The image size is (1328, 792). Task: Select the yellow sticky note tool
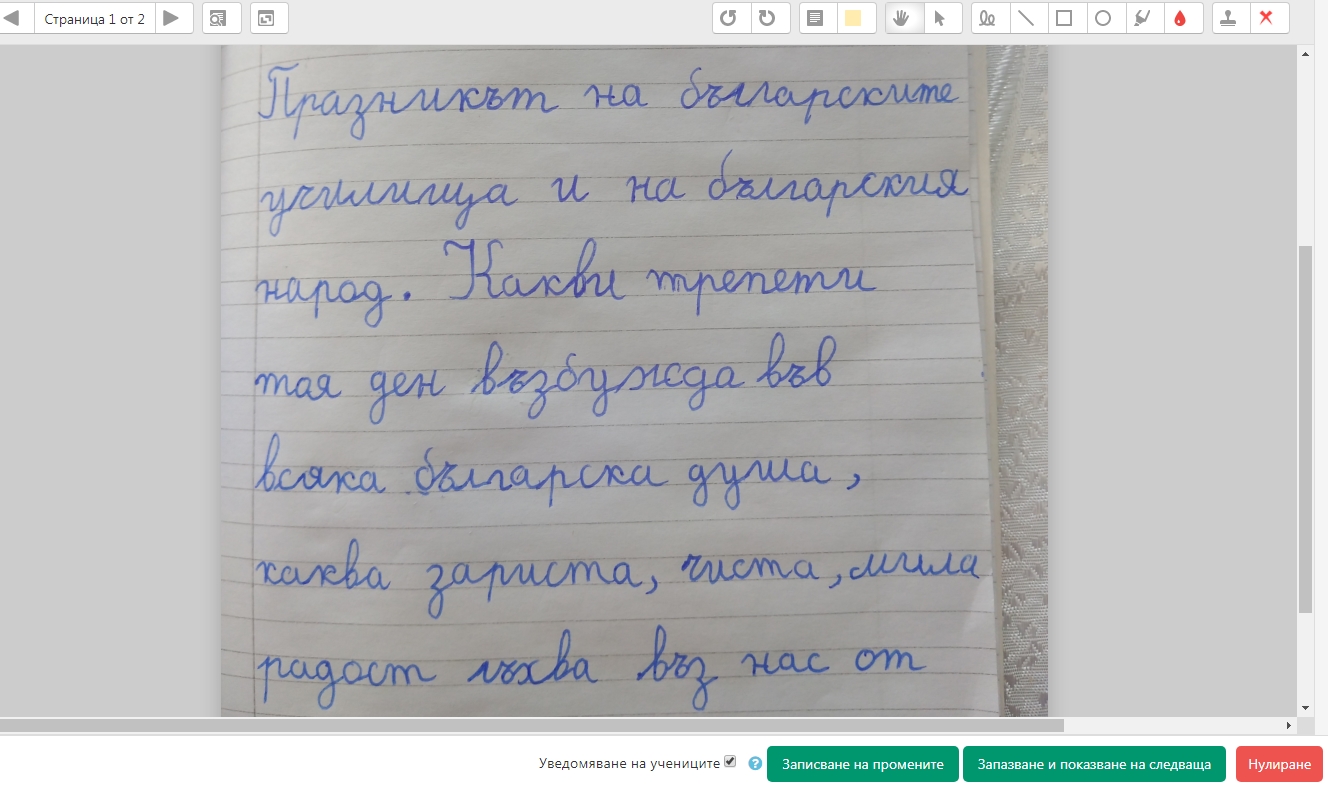[854, 18]
